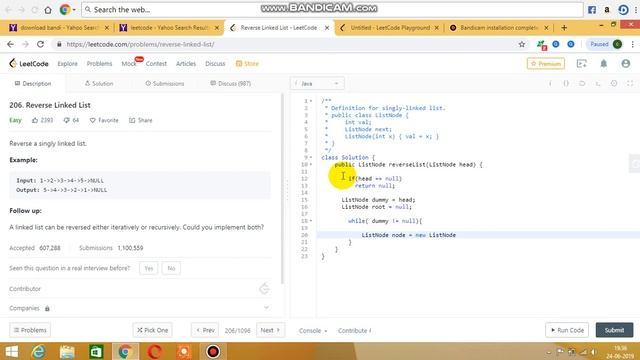Open Windows Start menu

(x=11, y=351)
